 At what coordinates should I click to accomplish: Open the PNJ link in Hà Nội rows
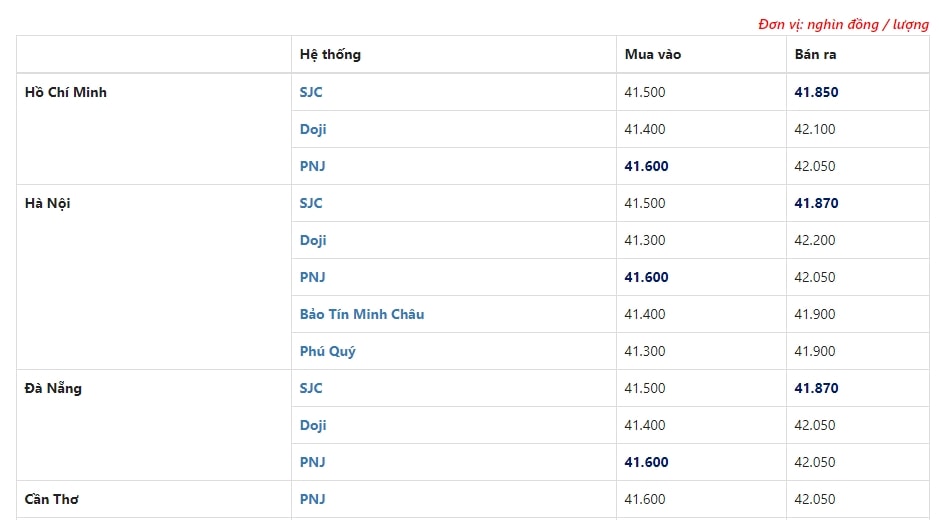pyautogui.click(x=312, y=277)
